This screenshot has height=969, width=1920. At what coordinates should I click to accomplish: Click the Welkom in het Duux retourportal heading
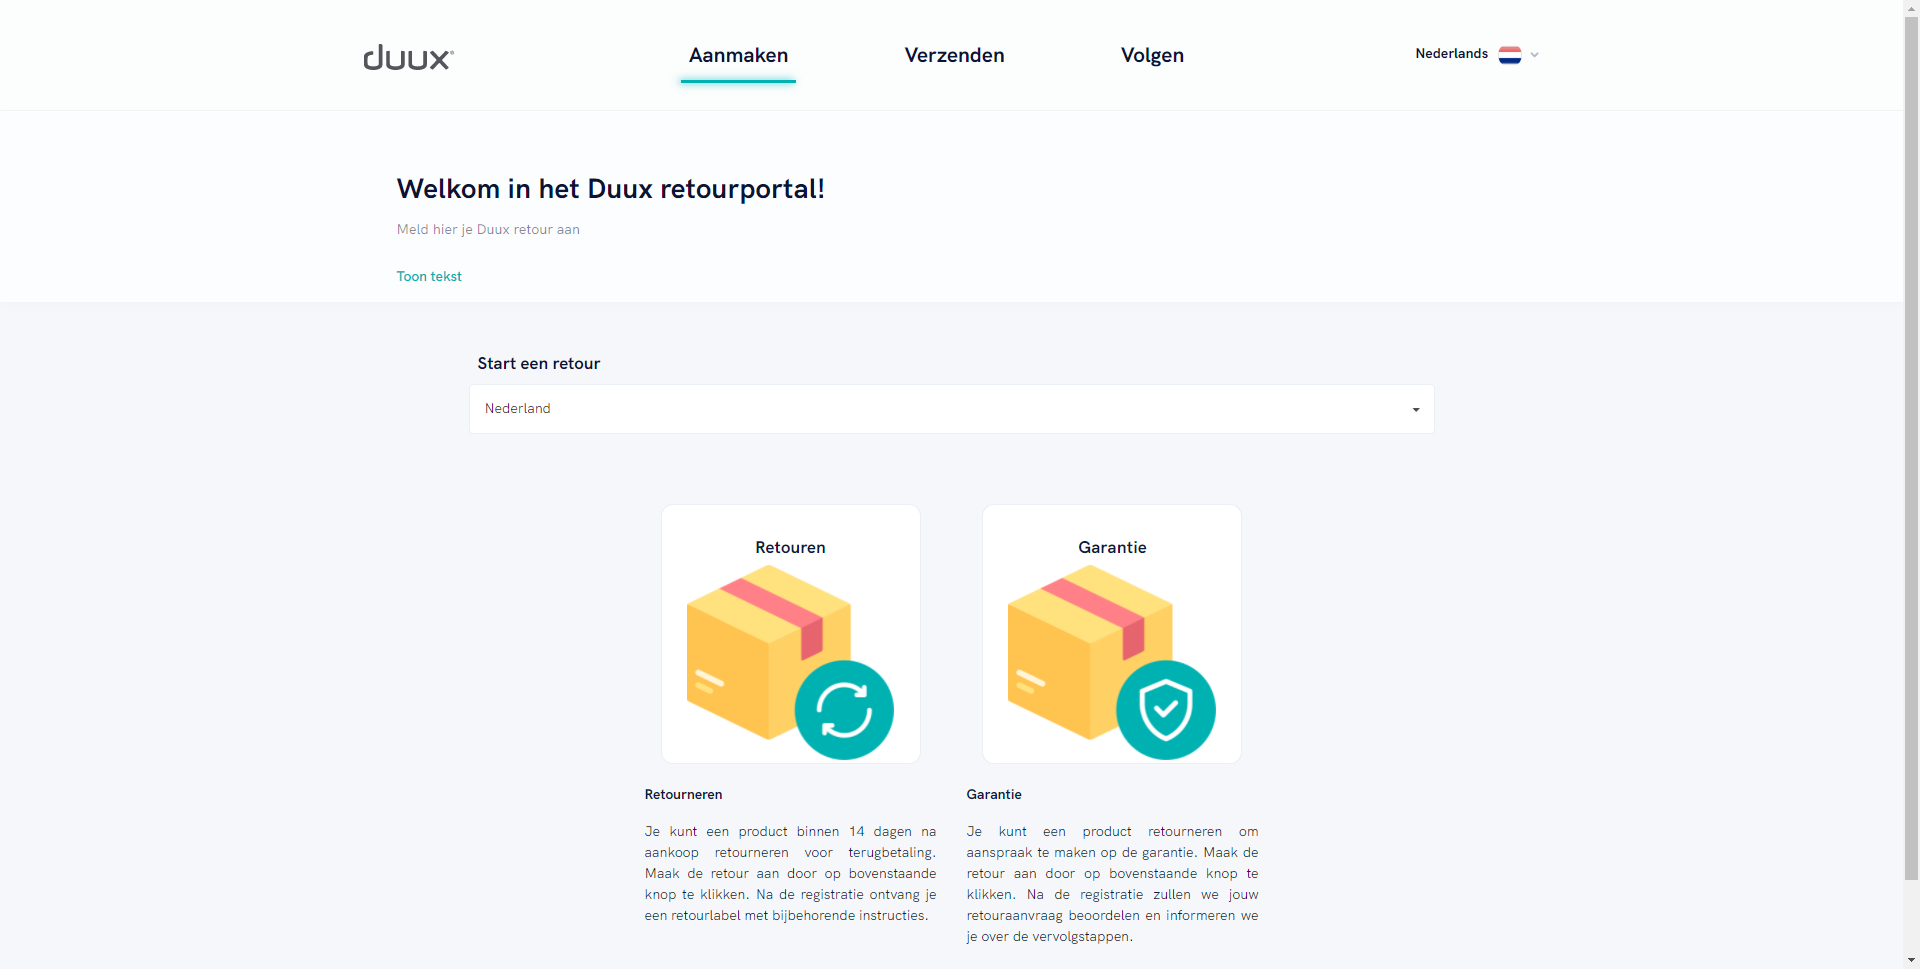pos(610,189)
